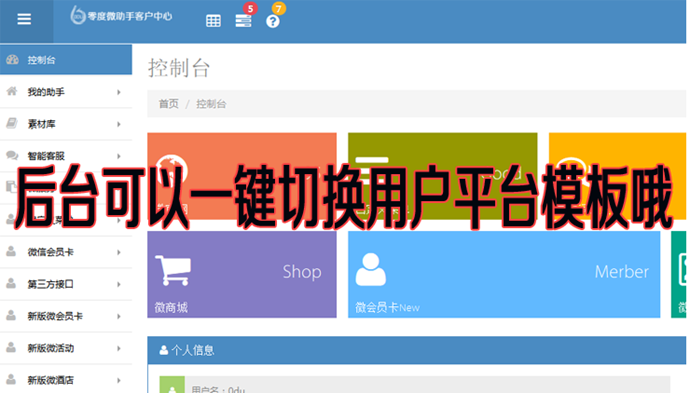Image resolution: width=690 pixels, height=393 pixels.
Task: Click the book icon beside 素材库
Action: coord(12,123)
